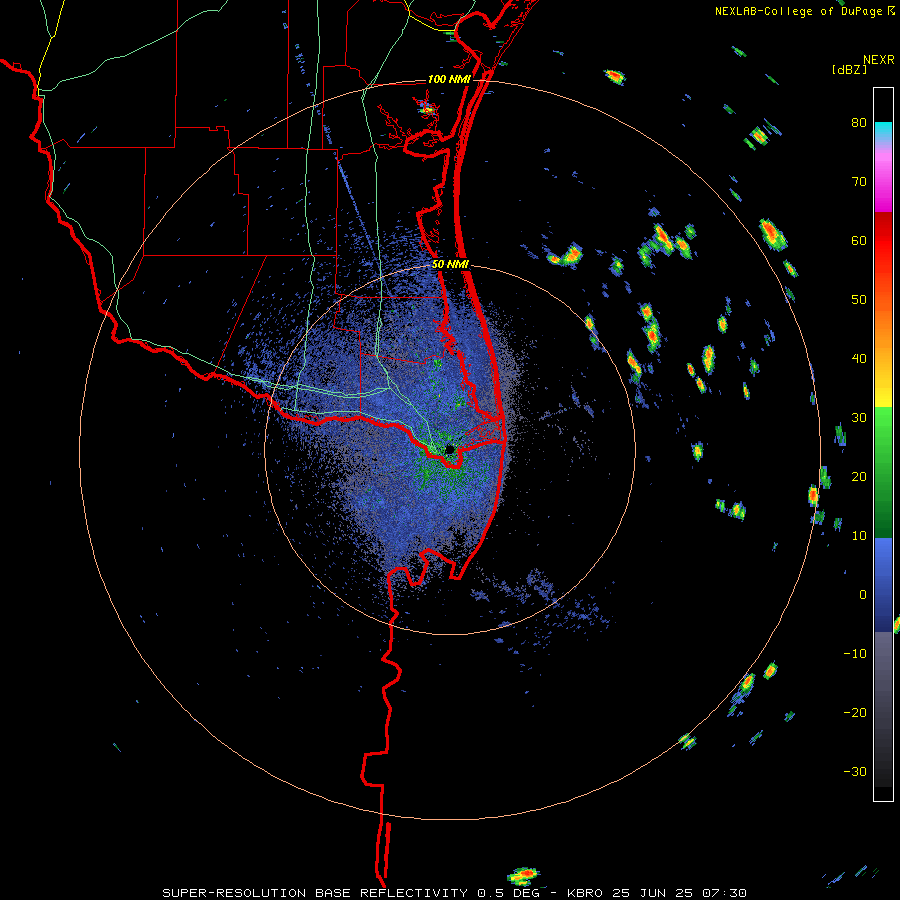Click the -30 value on the dBZ scale
900x900 pixels.
pyautogui.click(x=855, y=771)
